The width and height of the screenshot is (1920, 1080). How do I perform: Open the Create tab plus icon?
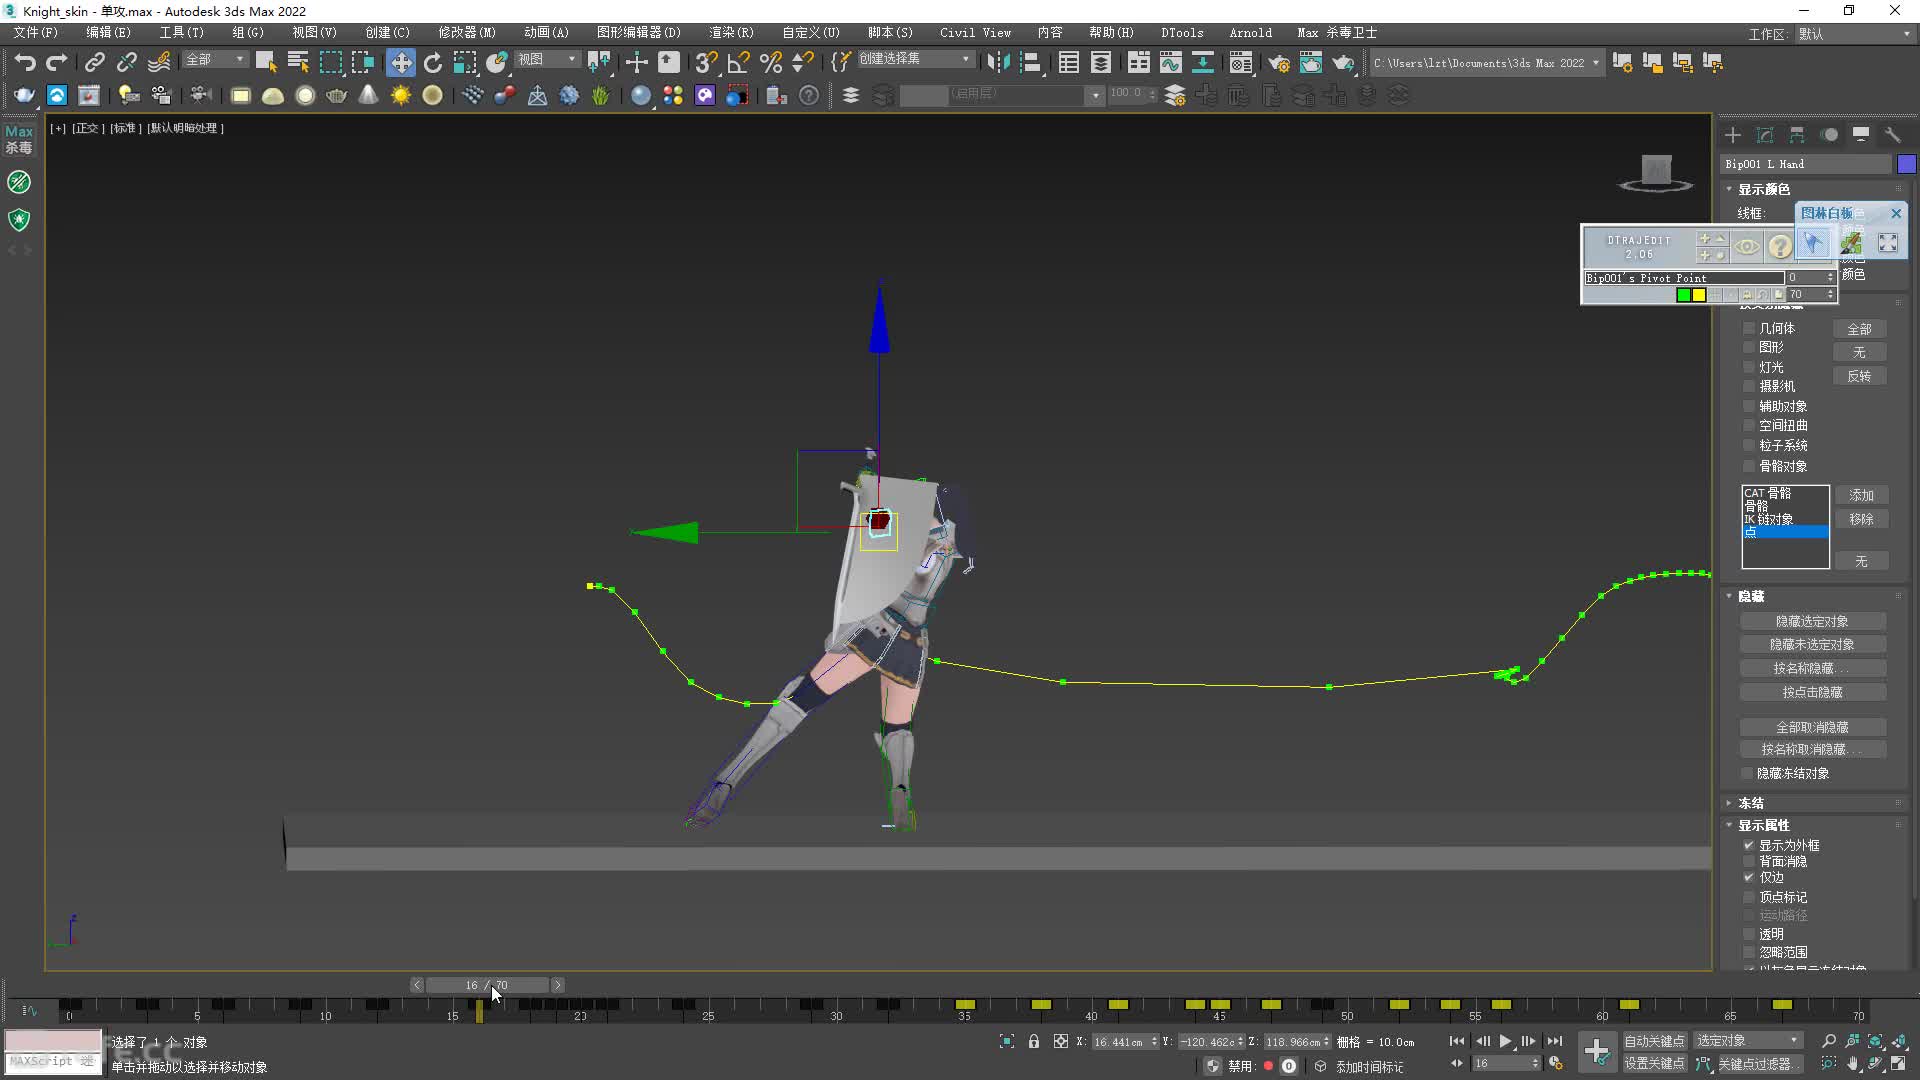pyautogui.click(x=1733, y=135)
